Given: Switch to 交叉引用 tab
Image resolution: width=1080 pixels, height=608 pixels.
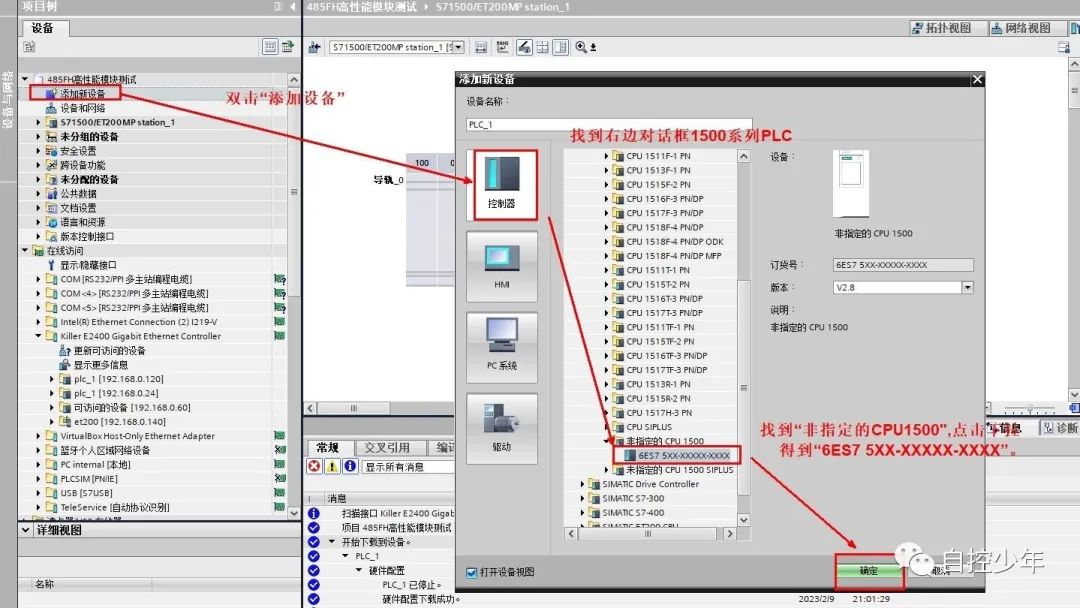Looking at the screenshot, I should click(x=386, y=448).
